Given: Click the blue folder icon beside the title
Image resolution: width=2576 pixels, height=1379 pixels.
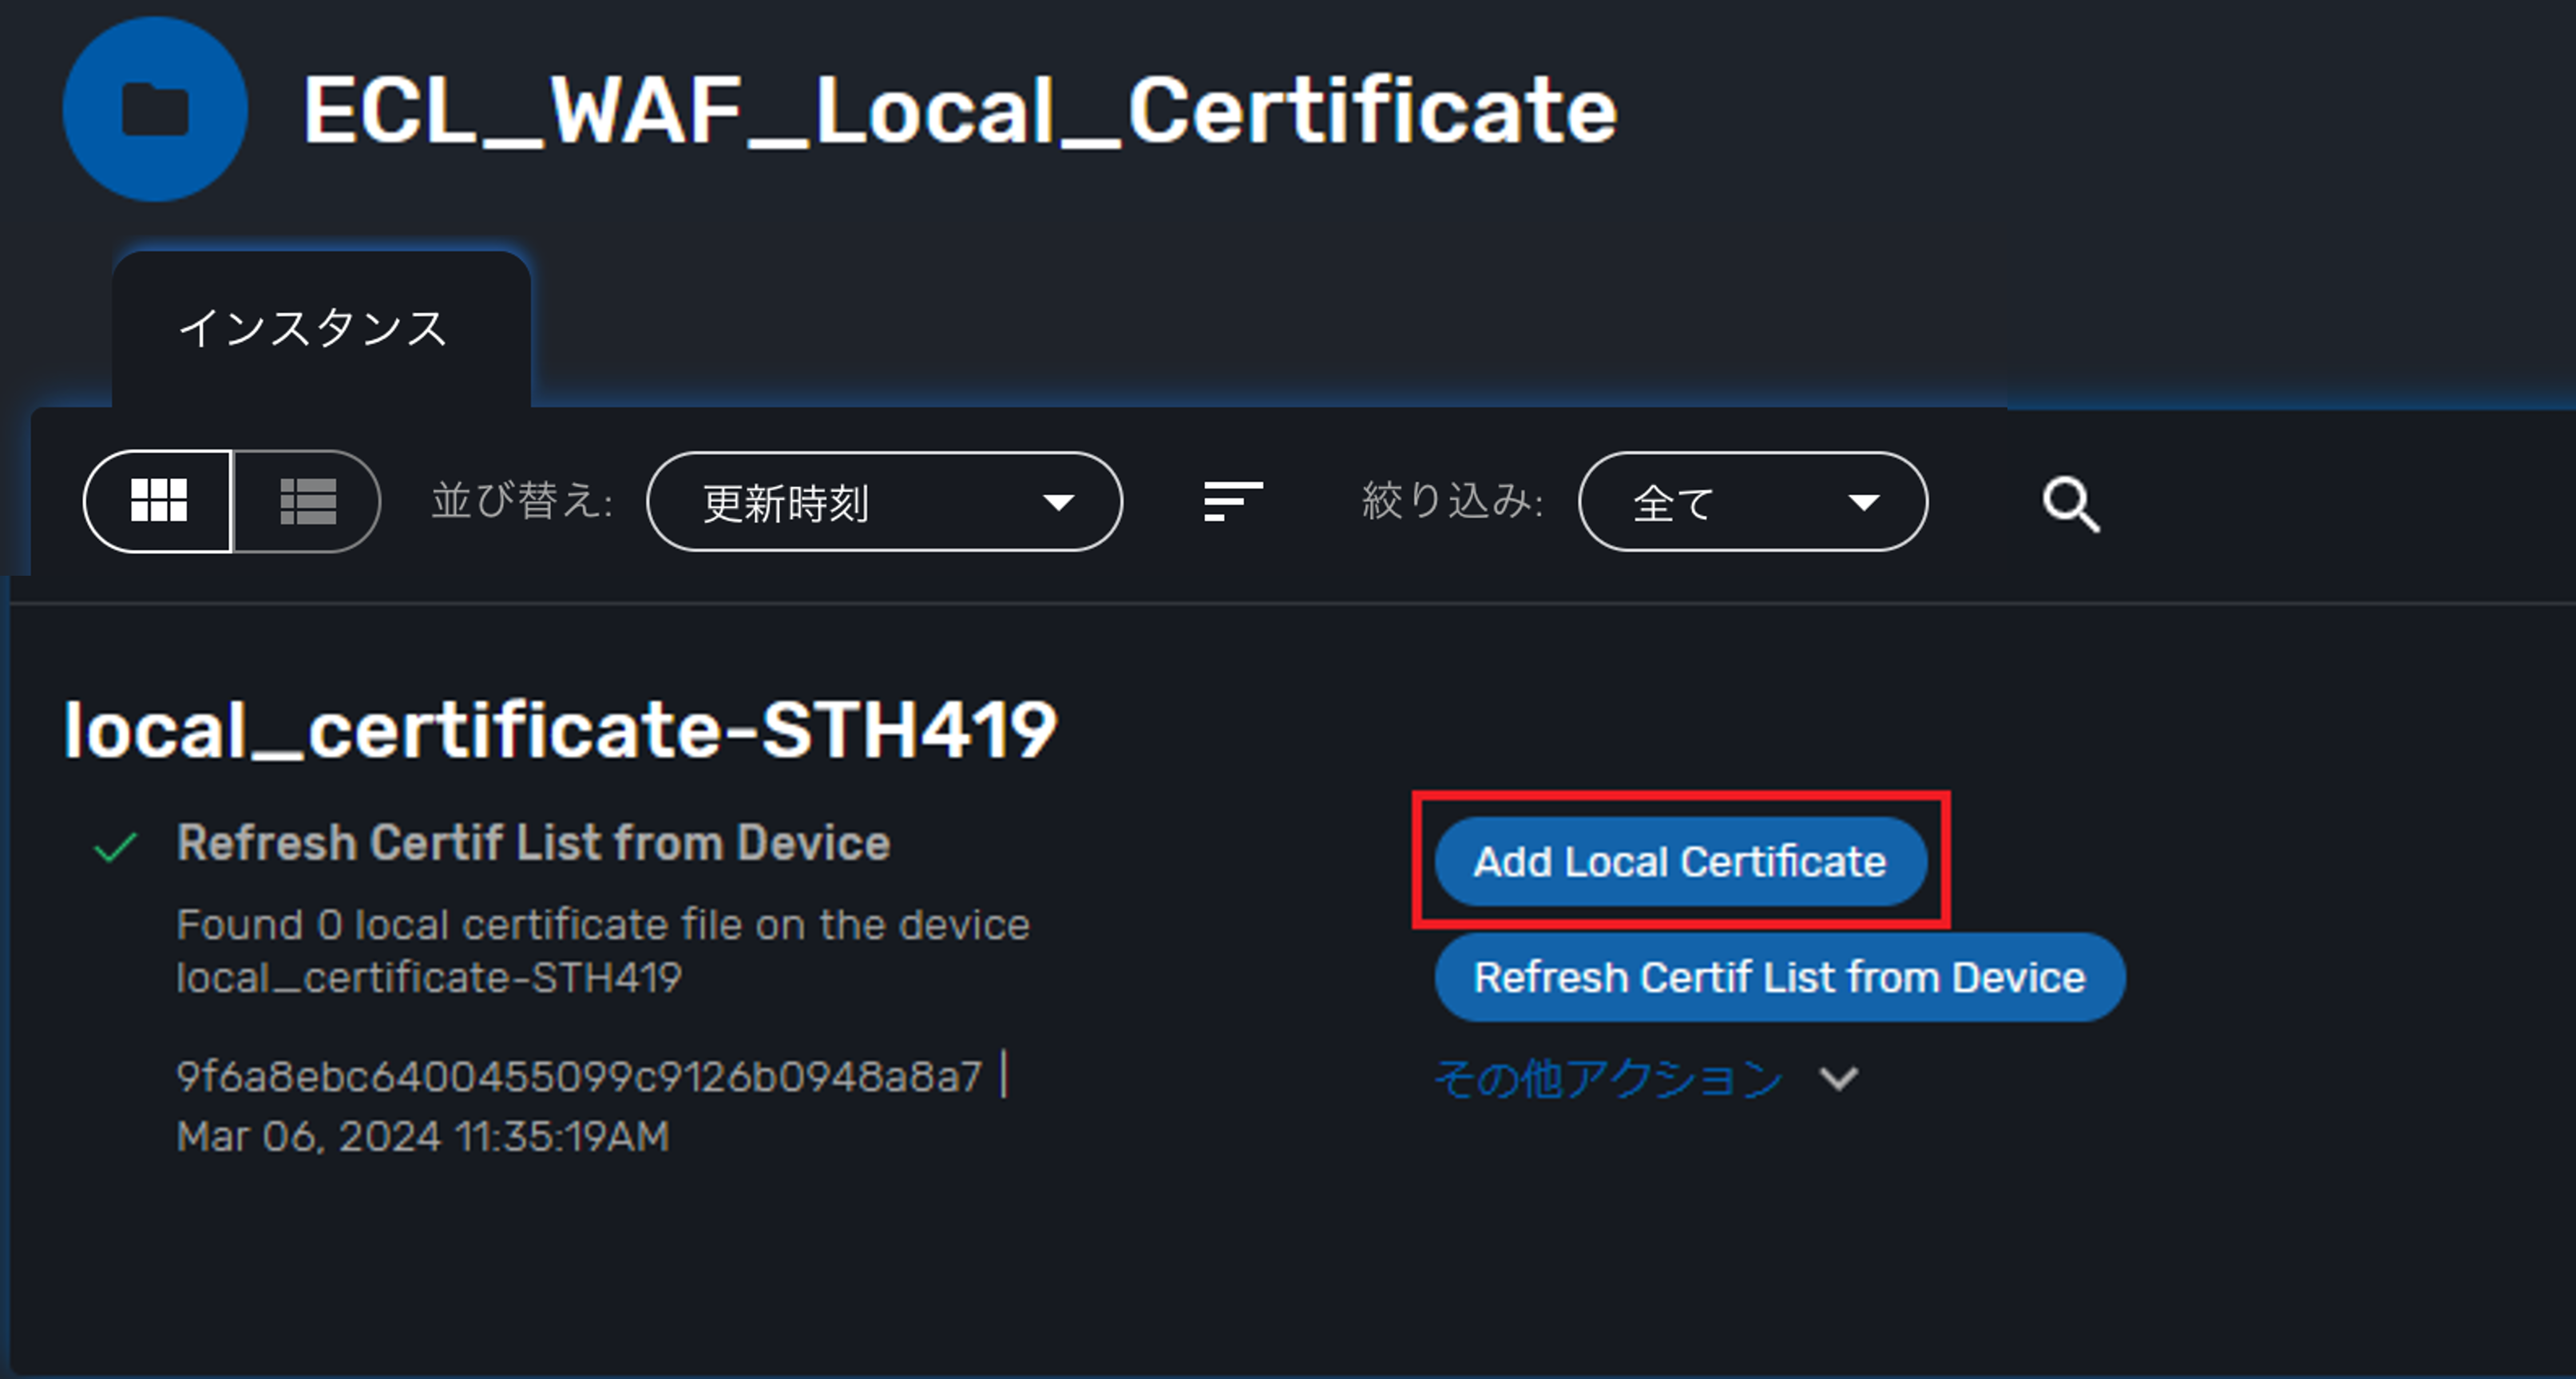Looking at the screenshot, I should [155, 109].
